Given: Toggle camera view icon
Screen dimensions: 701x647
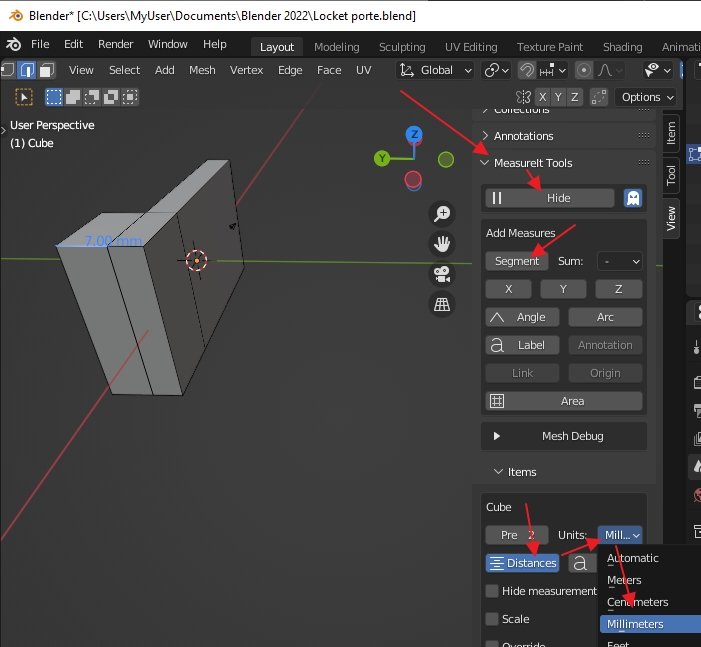Looking at the screenshot, I should click(x=442, y=274).
